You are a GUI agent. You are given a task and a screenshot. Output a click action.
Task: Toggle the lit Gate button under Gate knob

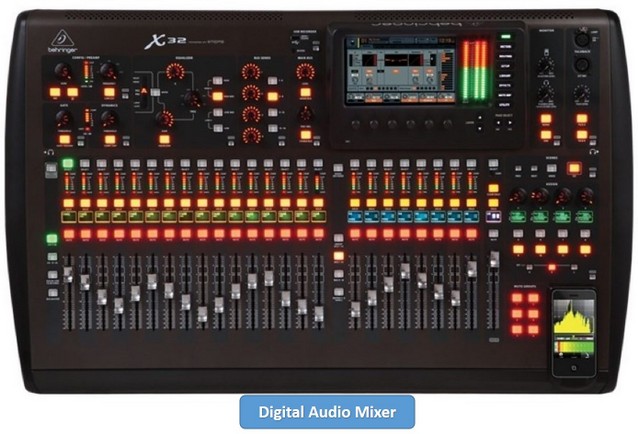click(64, 140)
